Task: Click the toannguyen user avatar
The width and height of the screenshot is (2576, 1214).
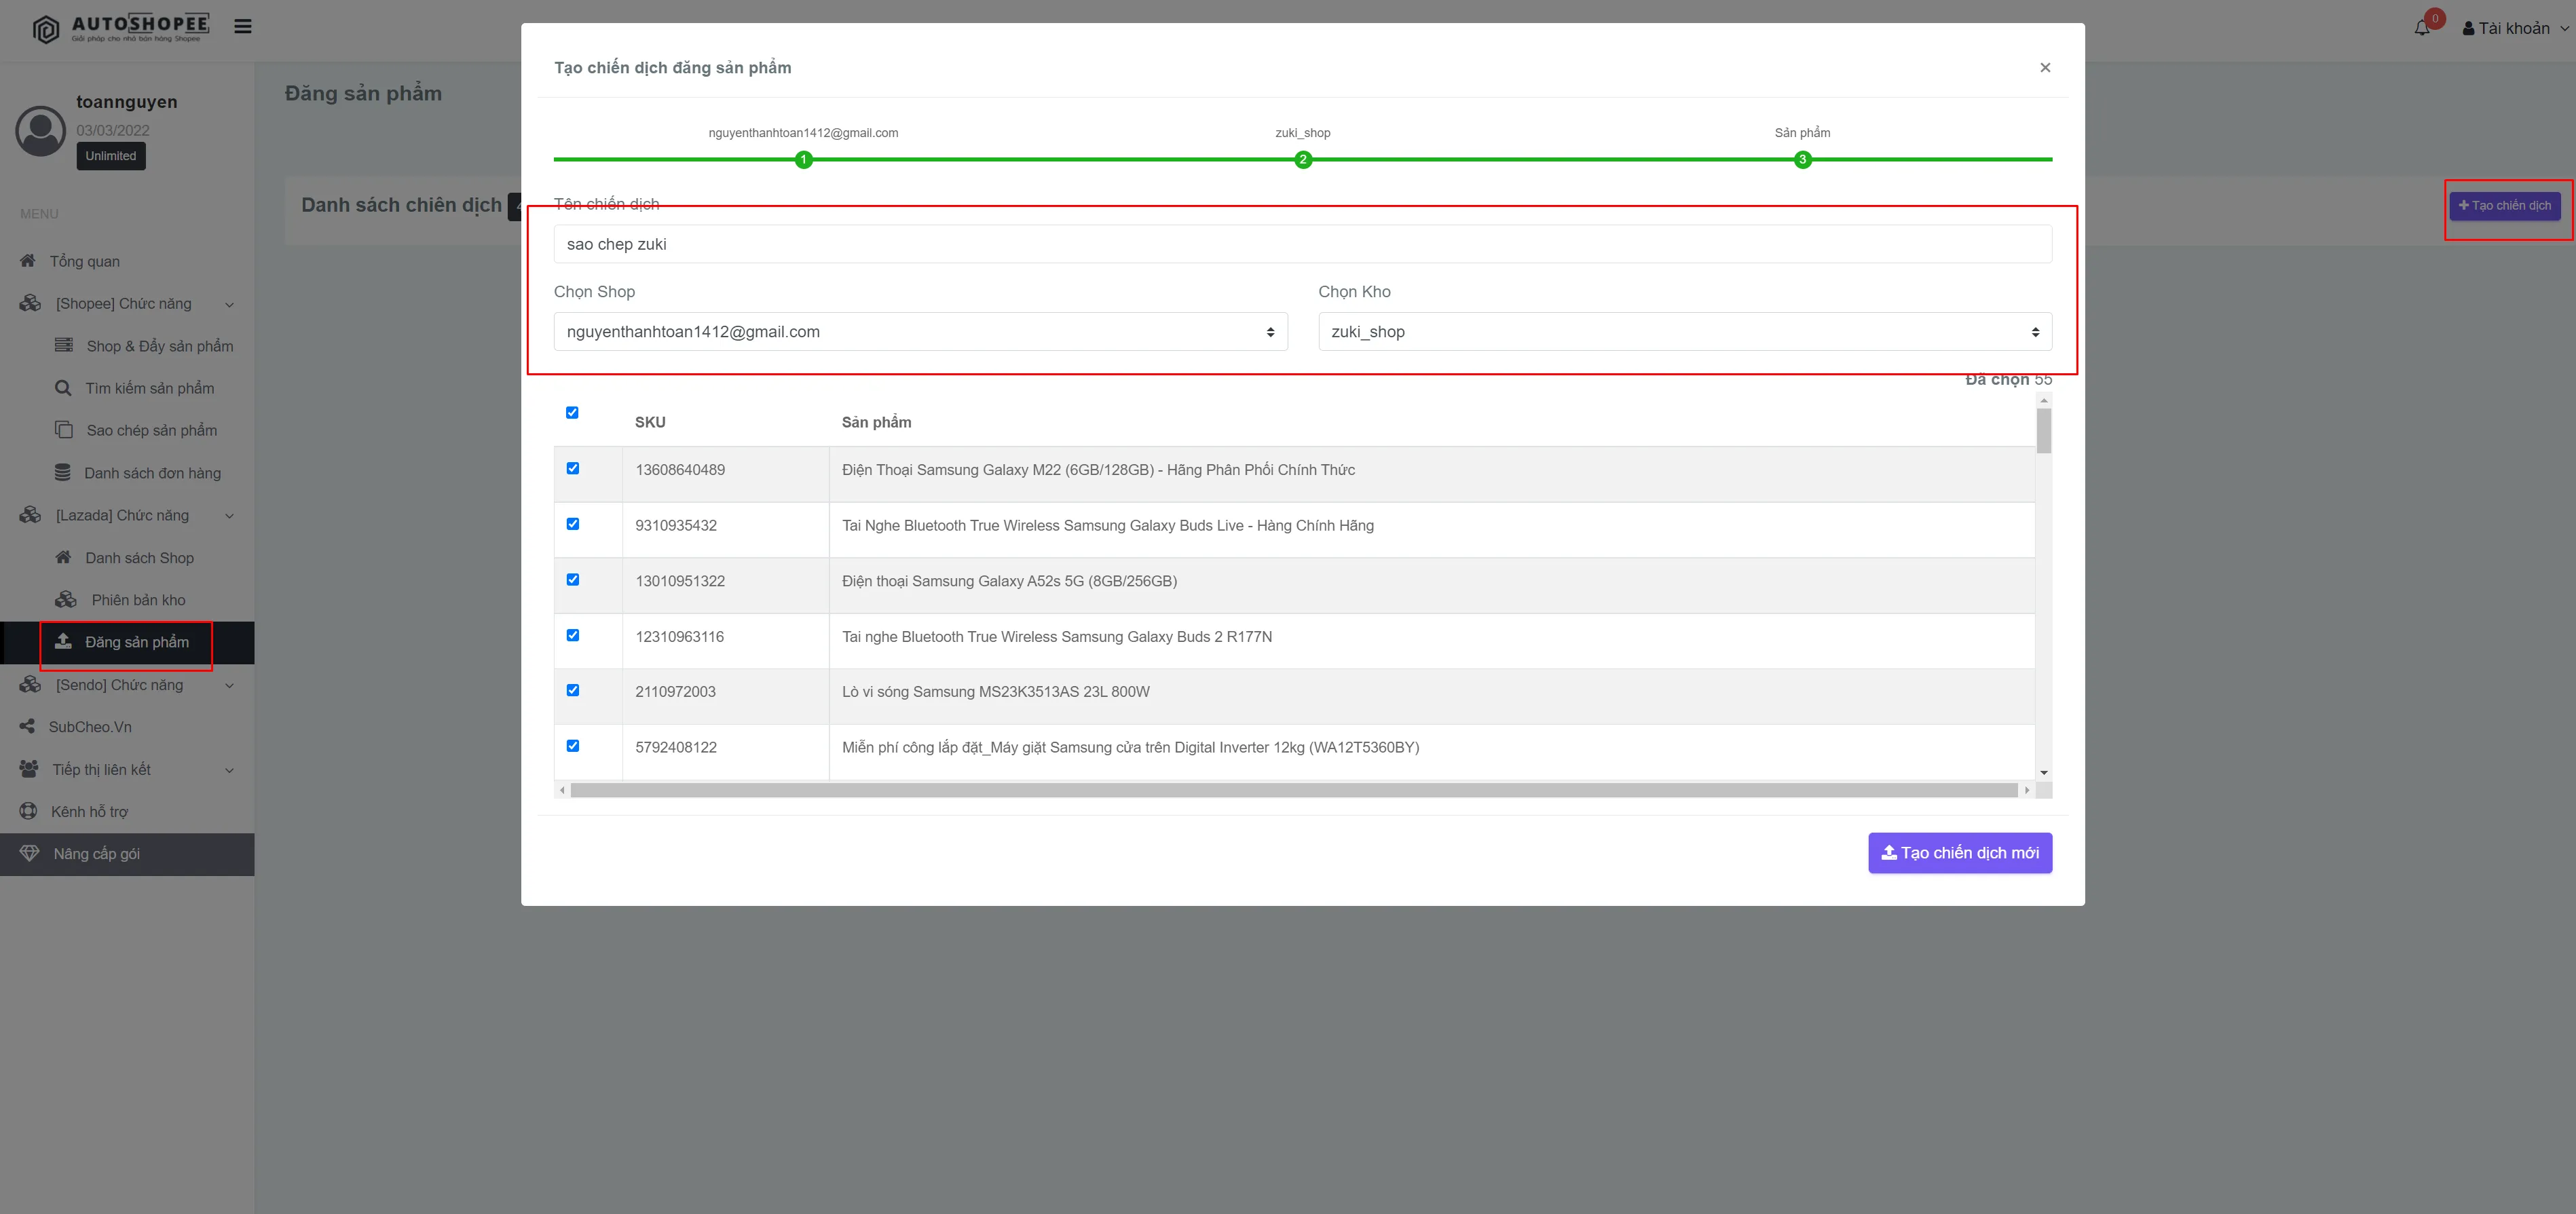Action: [x=41, y=131]
